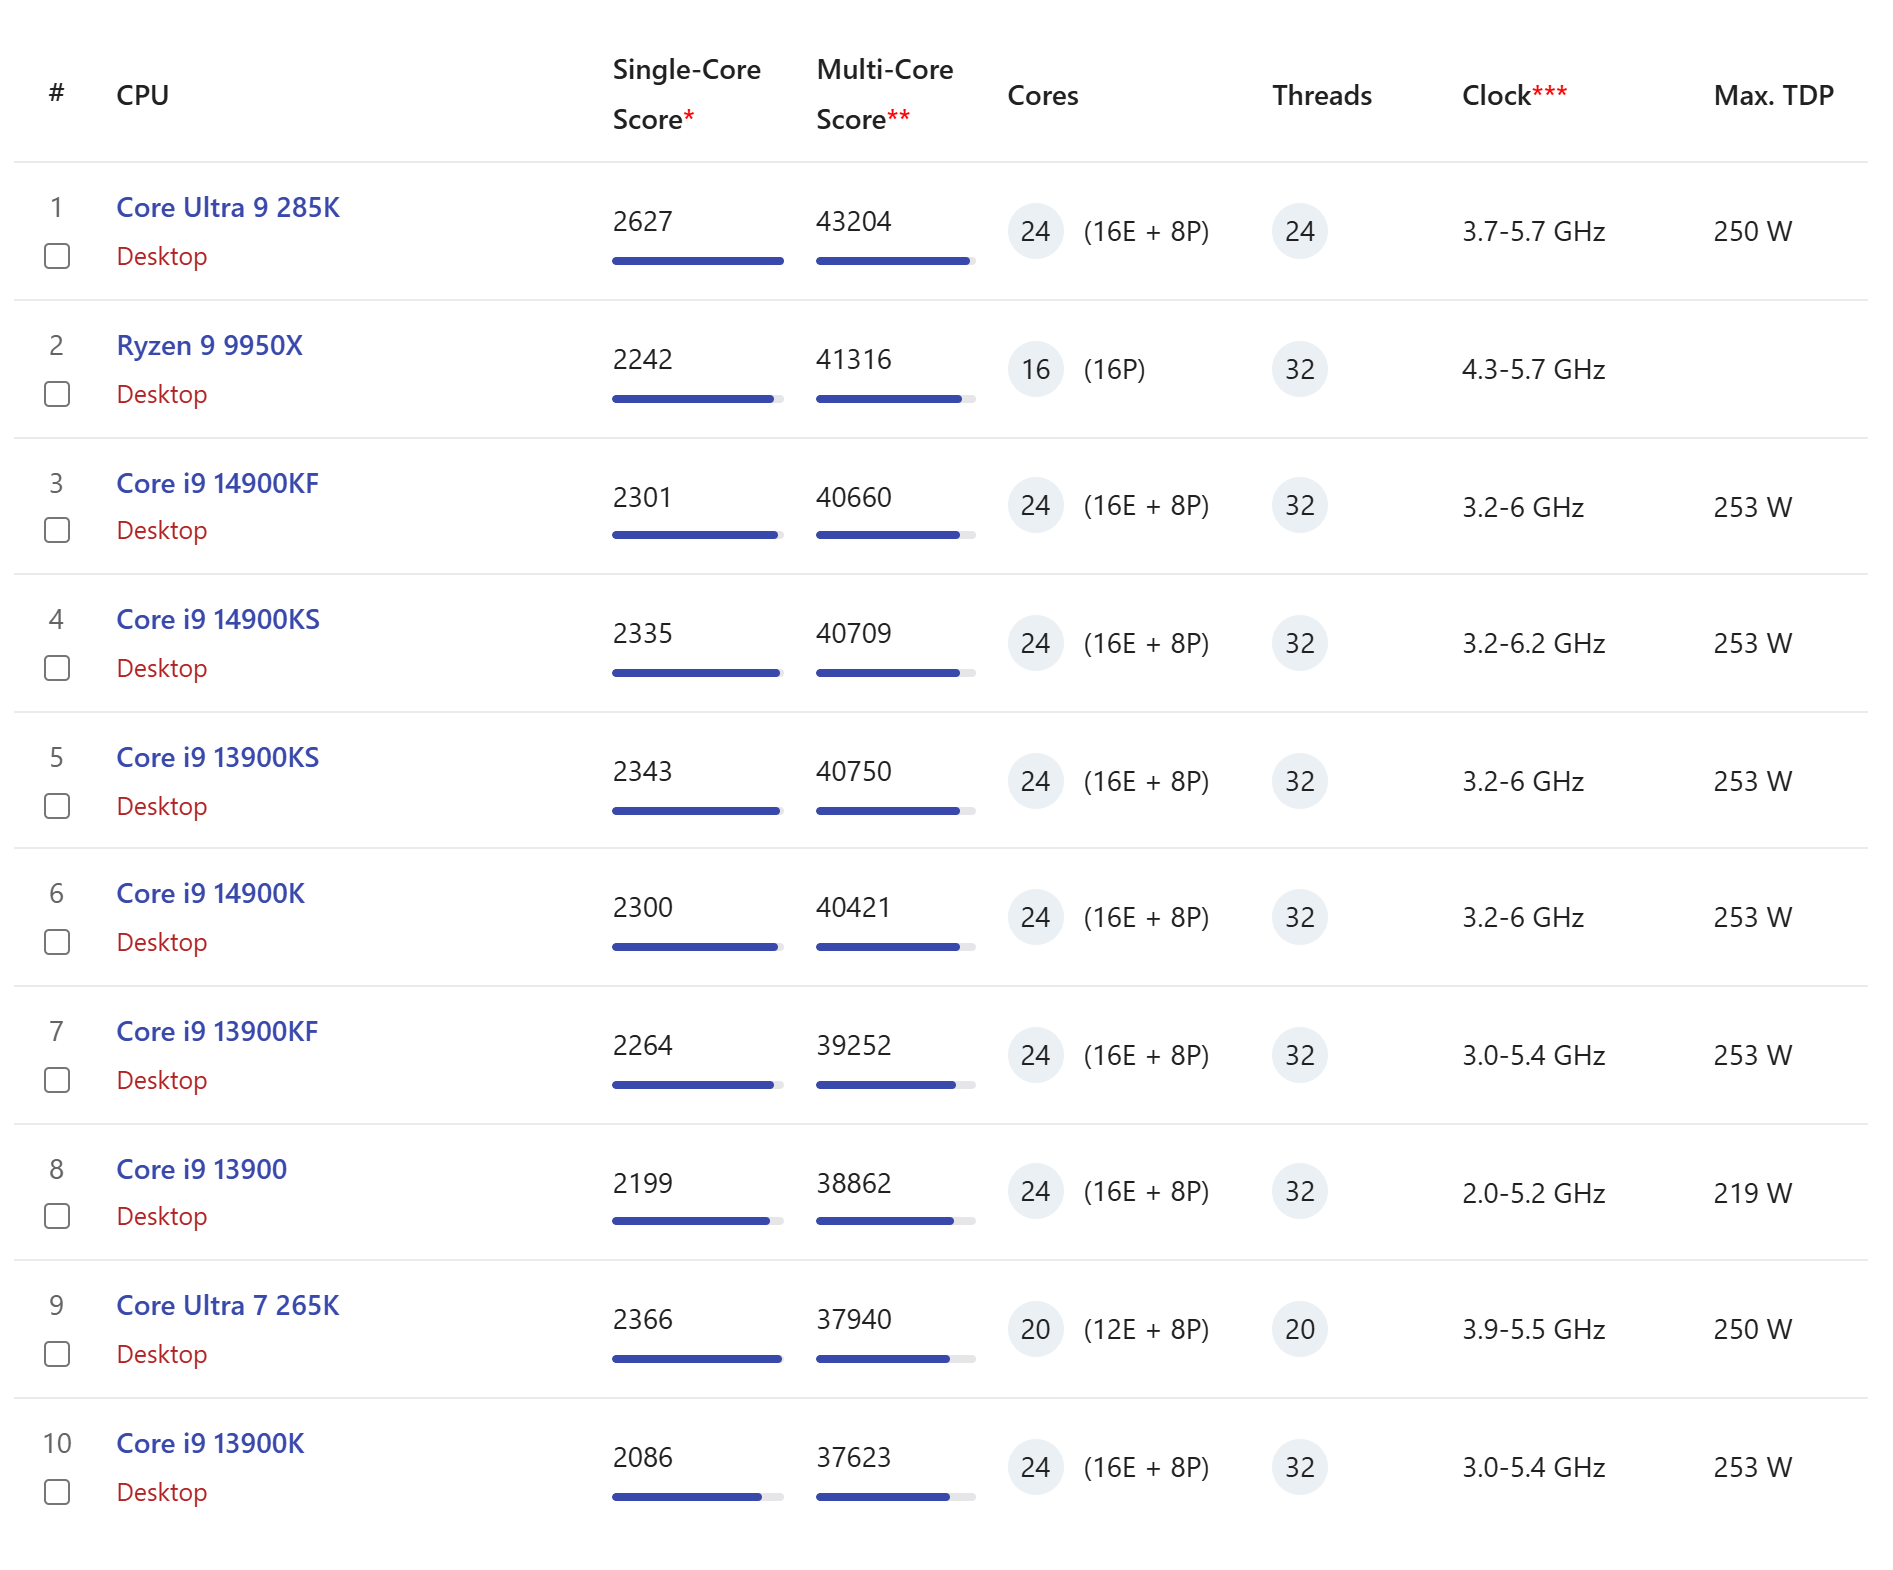Image resolution: width=1893 pixels, height=1570 pixels.
Task: Click the Core i9 14900KS link
Action: pos(217,619)
